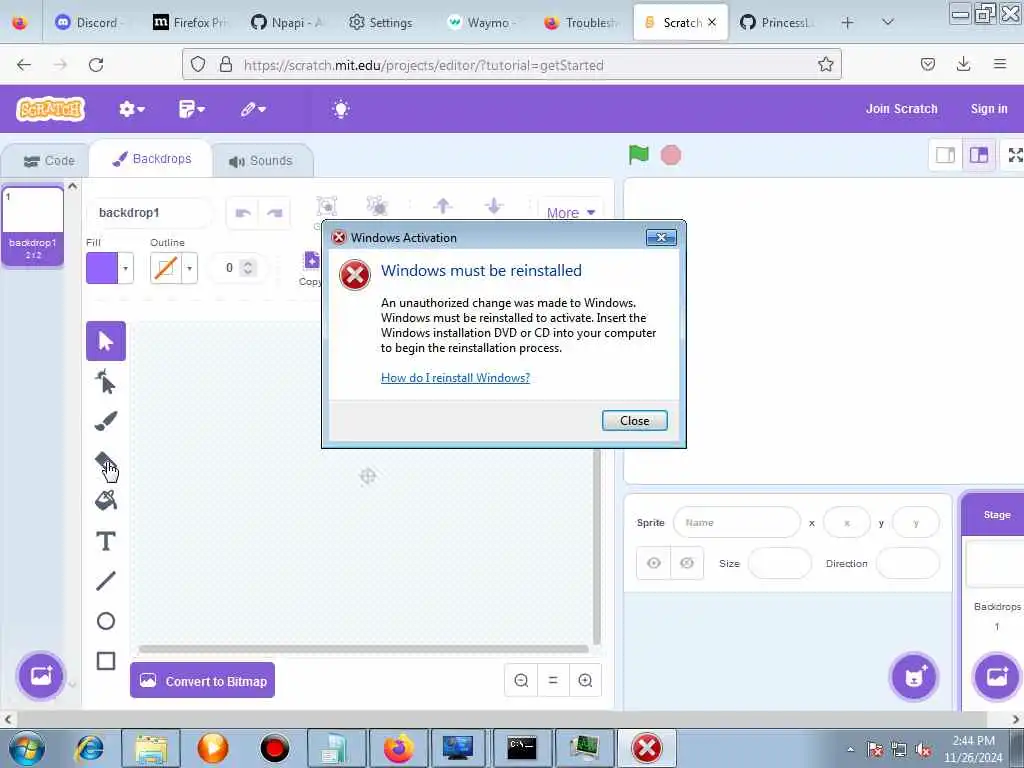Screen dimensions: 1024x768
Task: Click Join Scratch
Action: coord(901,109)
